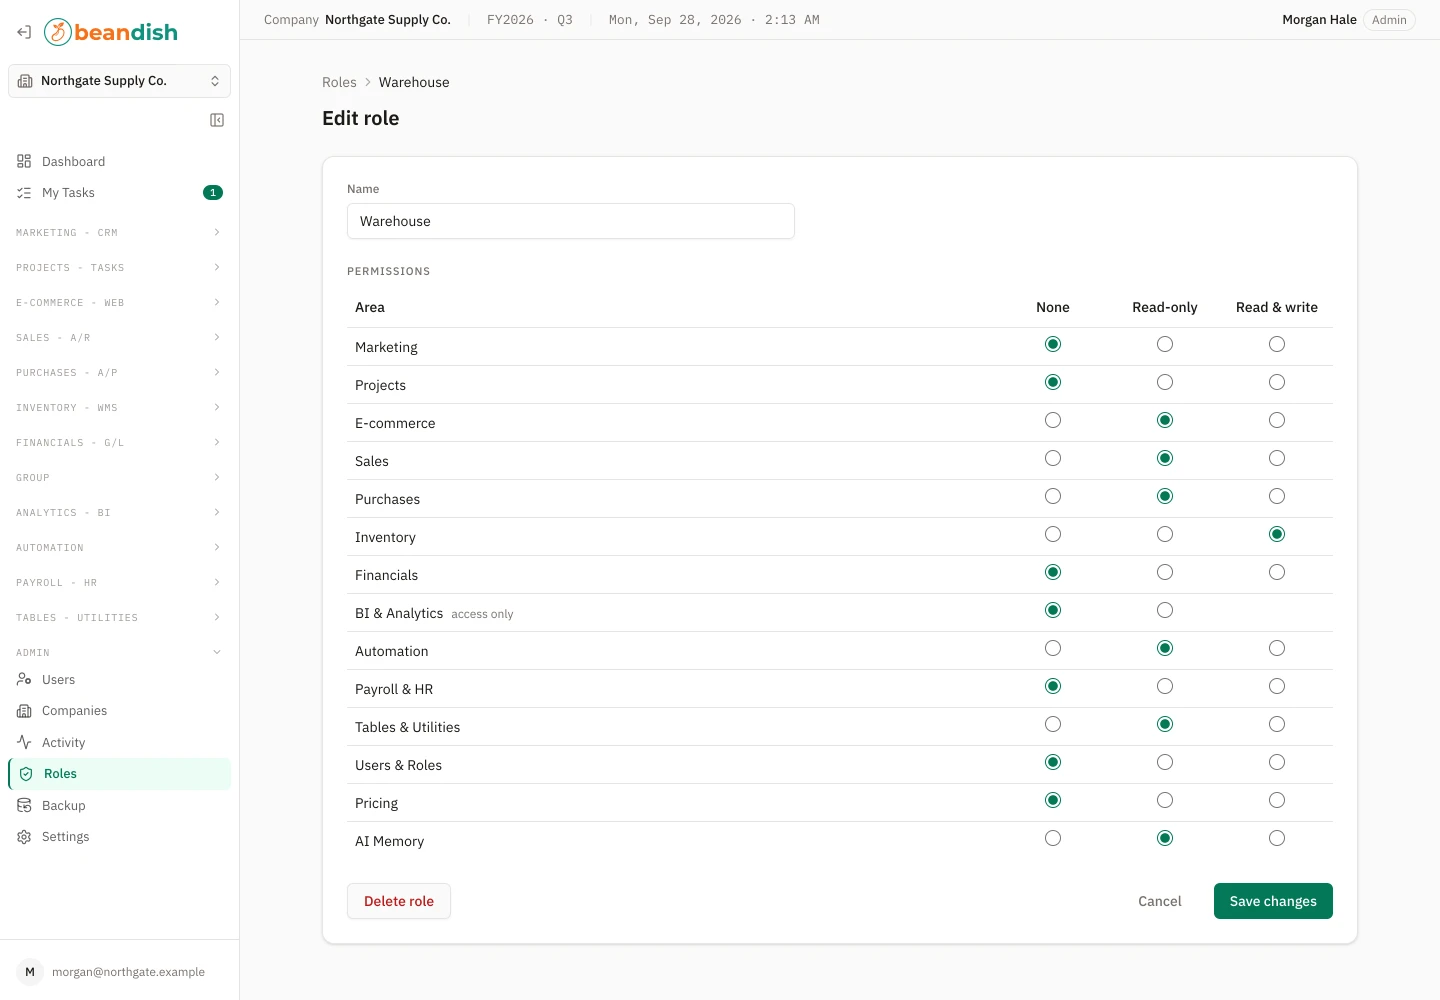Click the Delete role button

coord(399,901)
